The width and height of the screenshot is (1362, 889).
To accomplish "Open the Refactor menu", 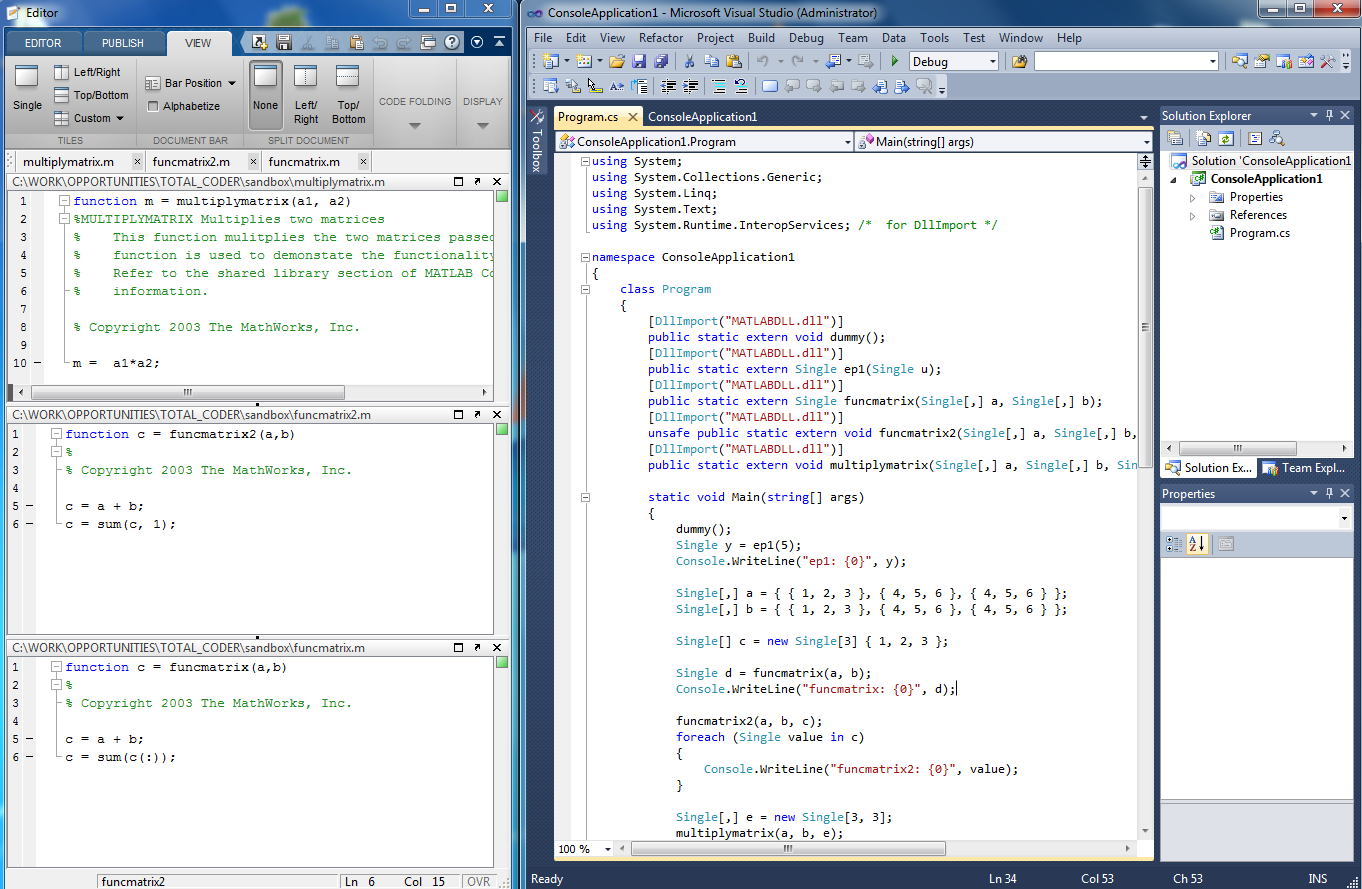I will click(661, 38).
